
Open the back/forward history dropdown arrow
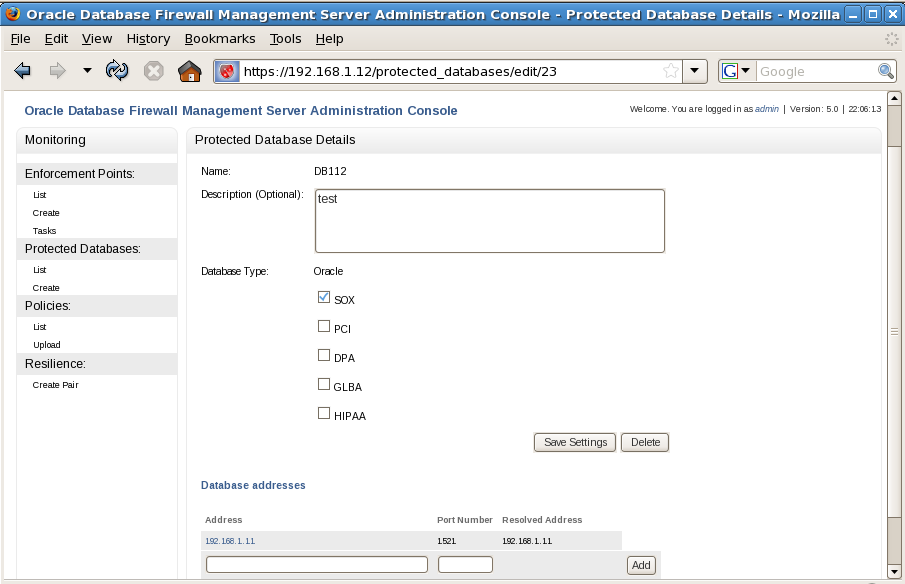pyautogui.click(x=87, y=71)
